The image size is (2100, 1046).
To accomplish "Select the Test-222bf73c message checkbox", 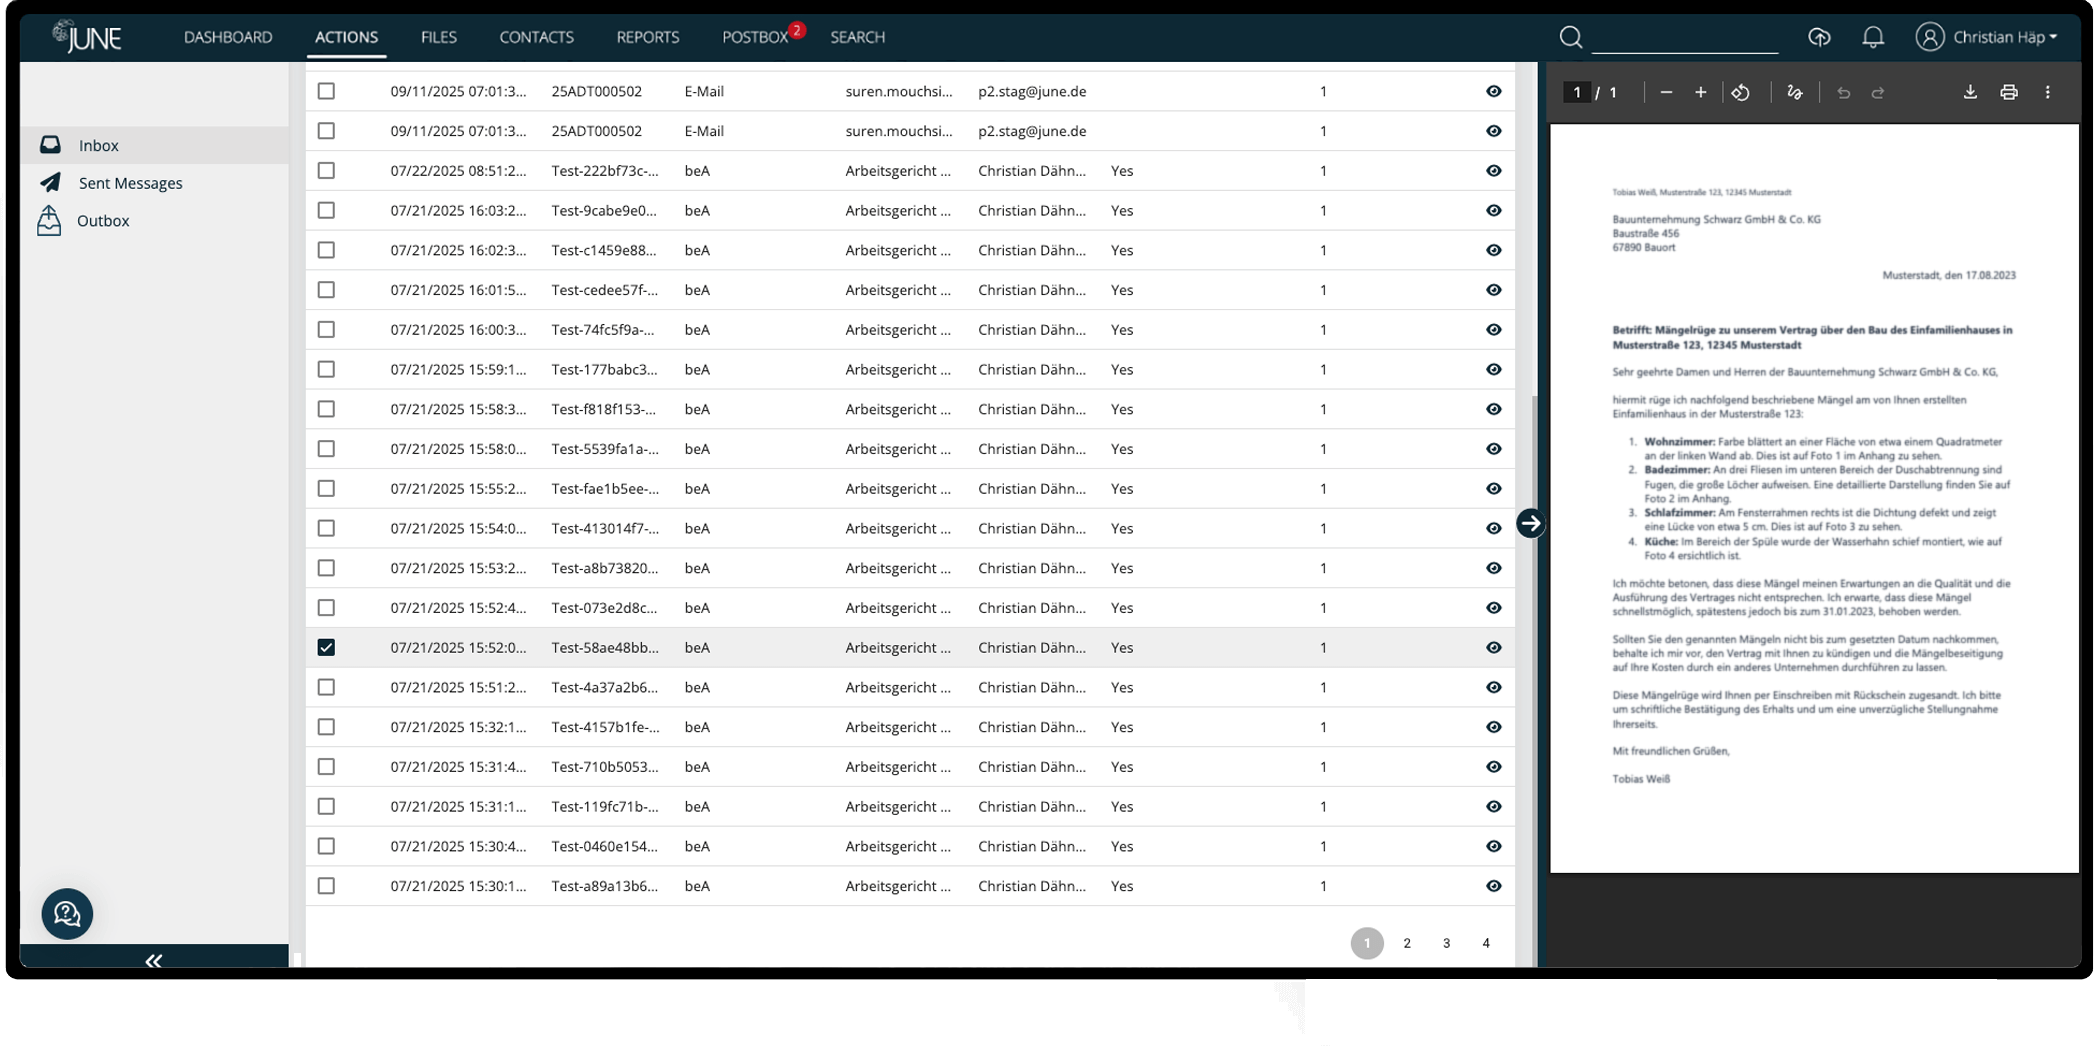I will [326, 171].
